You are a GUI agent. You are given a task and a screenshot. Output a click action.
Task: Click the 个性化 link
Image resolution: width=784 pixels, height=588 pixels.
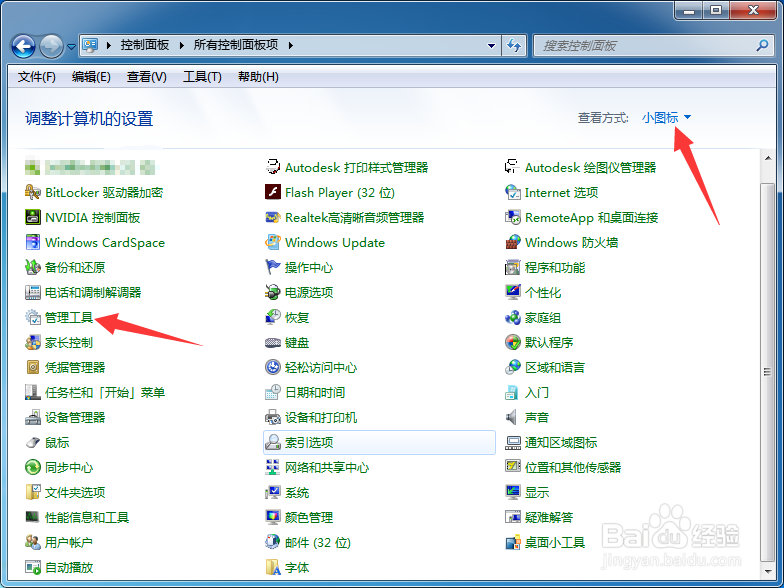(x=543, y=292)
